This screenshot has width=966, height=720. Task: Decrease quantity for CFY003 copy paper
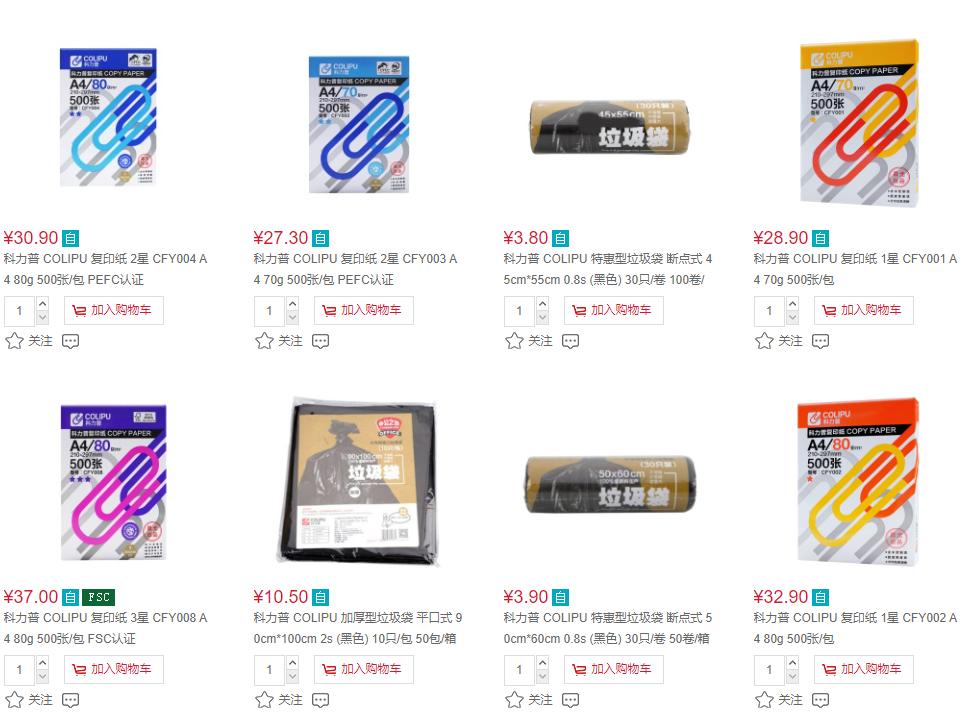click(x=293, y=318)
